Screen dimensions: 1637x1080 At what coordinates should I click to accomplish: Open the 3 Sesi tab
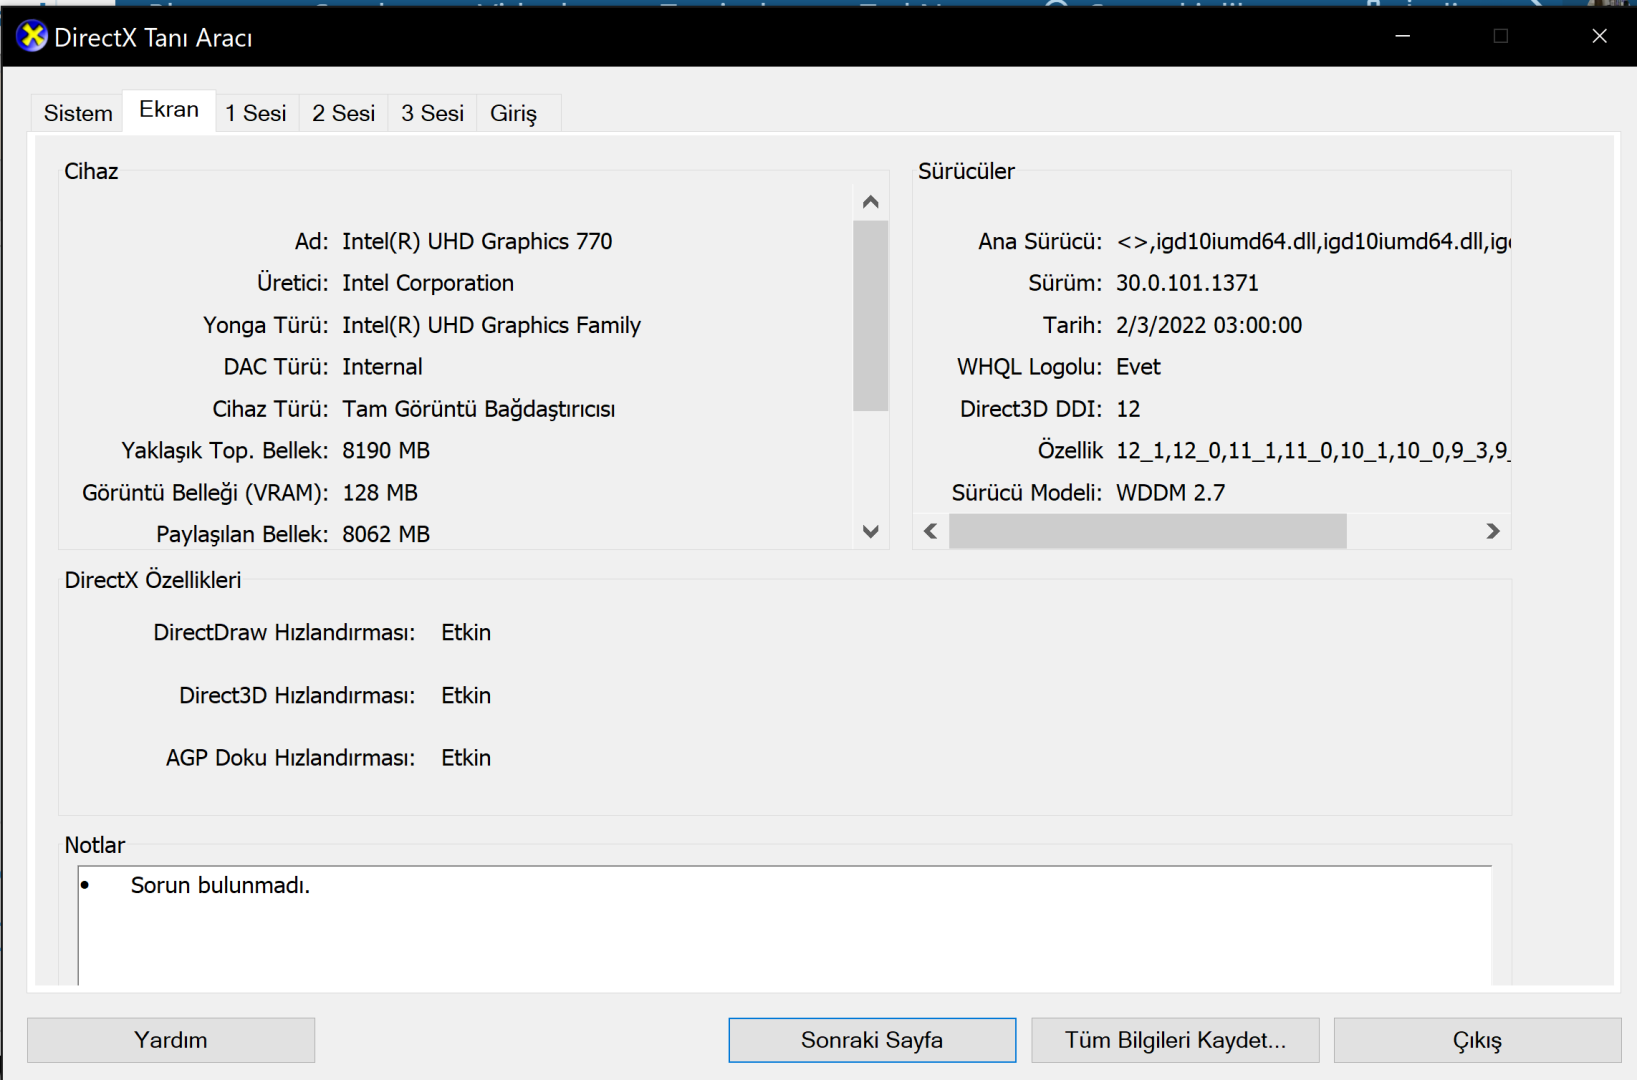point(432,113)
